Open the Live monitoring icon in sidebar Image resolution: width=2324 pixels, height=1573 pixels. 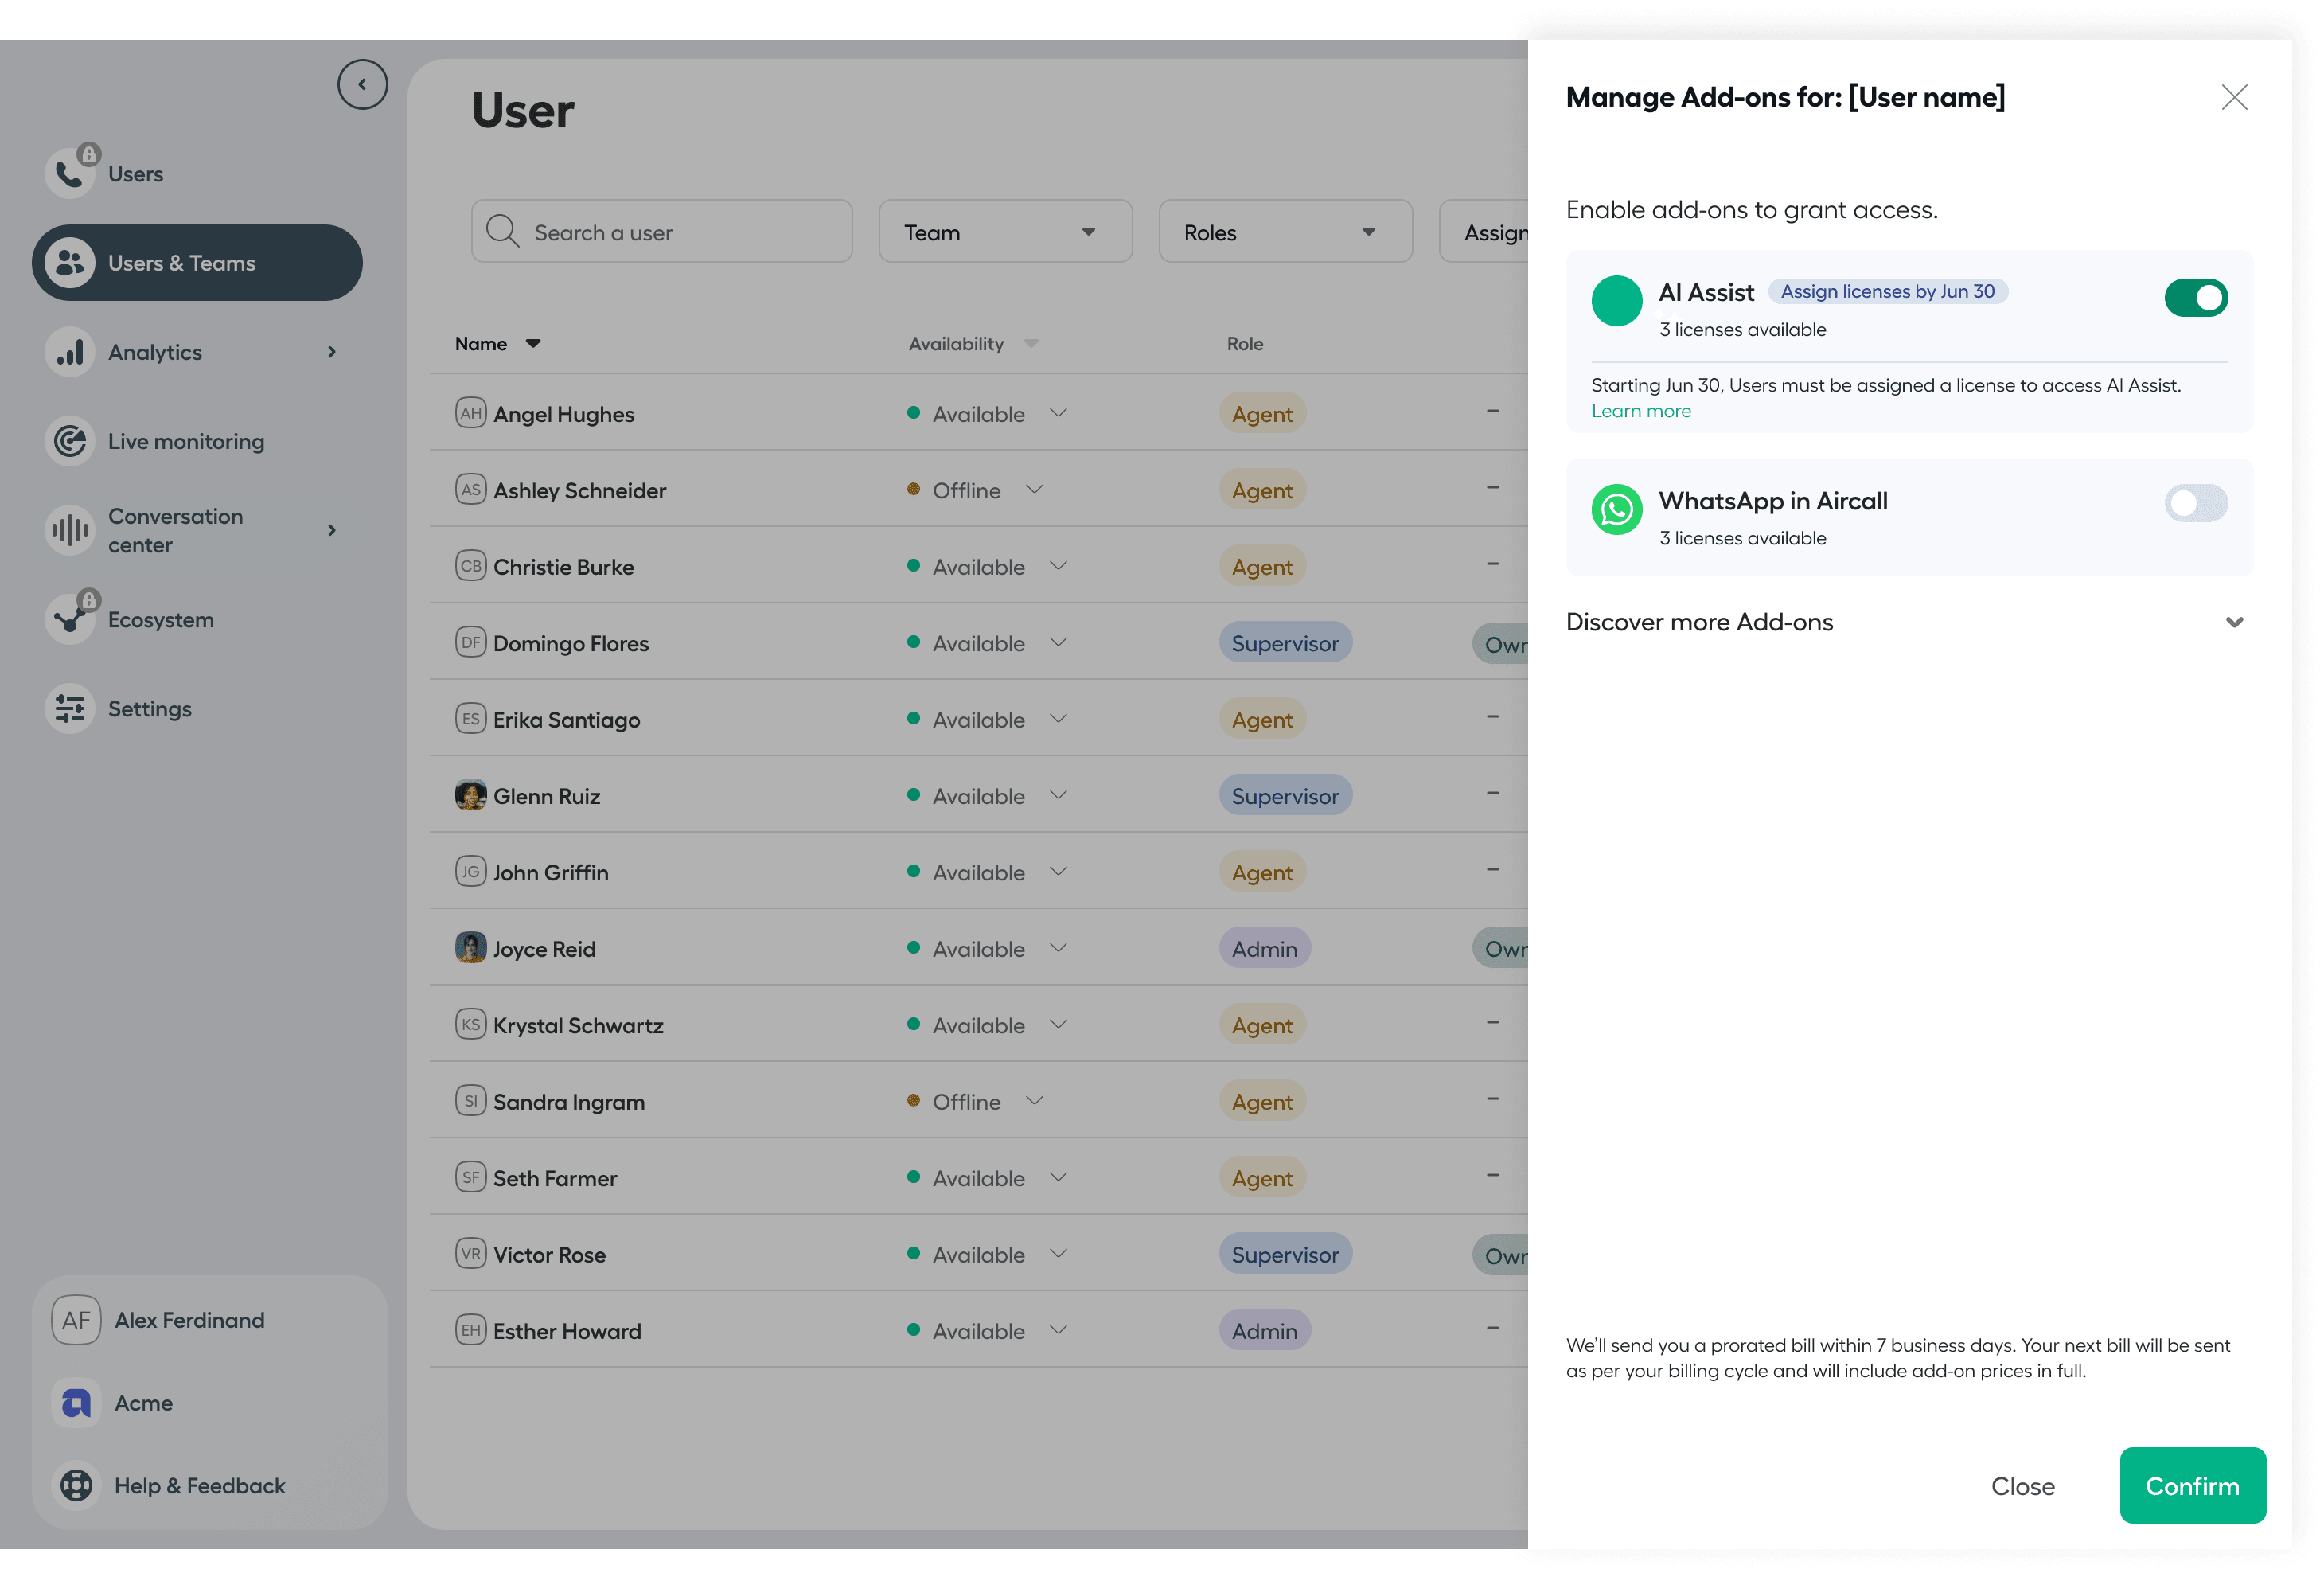[70, 441]
